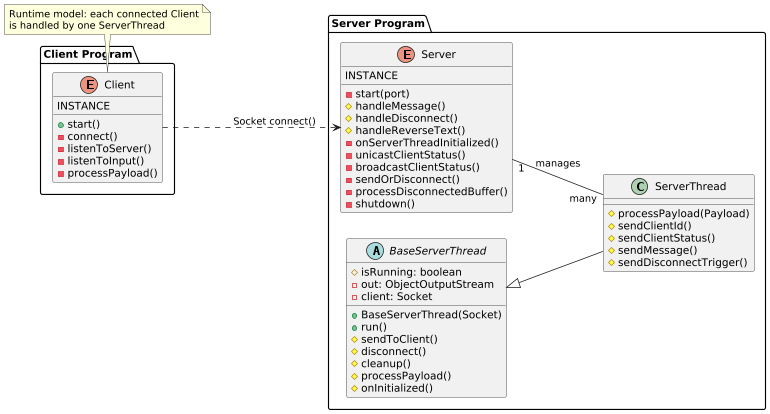Select broadcastClientStatus() in Server
This screenshot has height=414, width=770.
click(417, 167)
